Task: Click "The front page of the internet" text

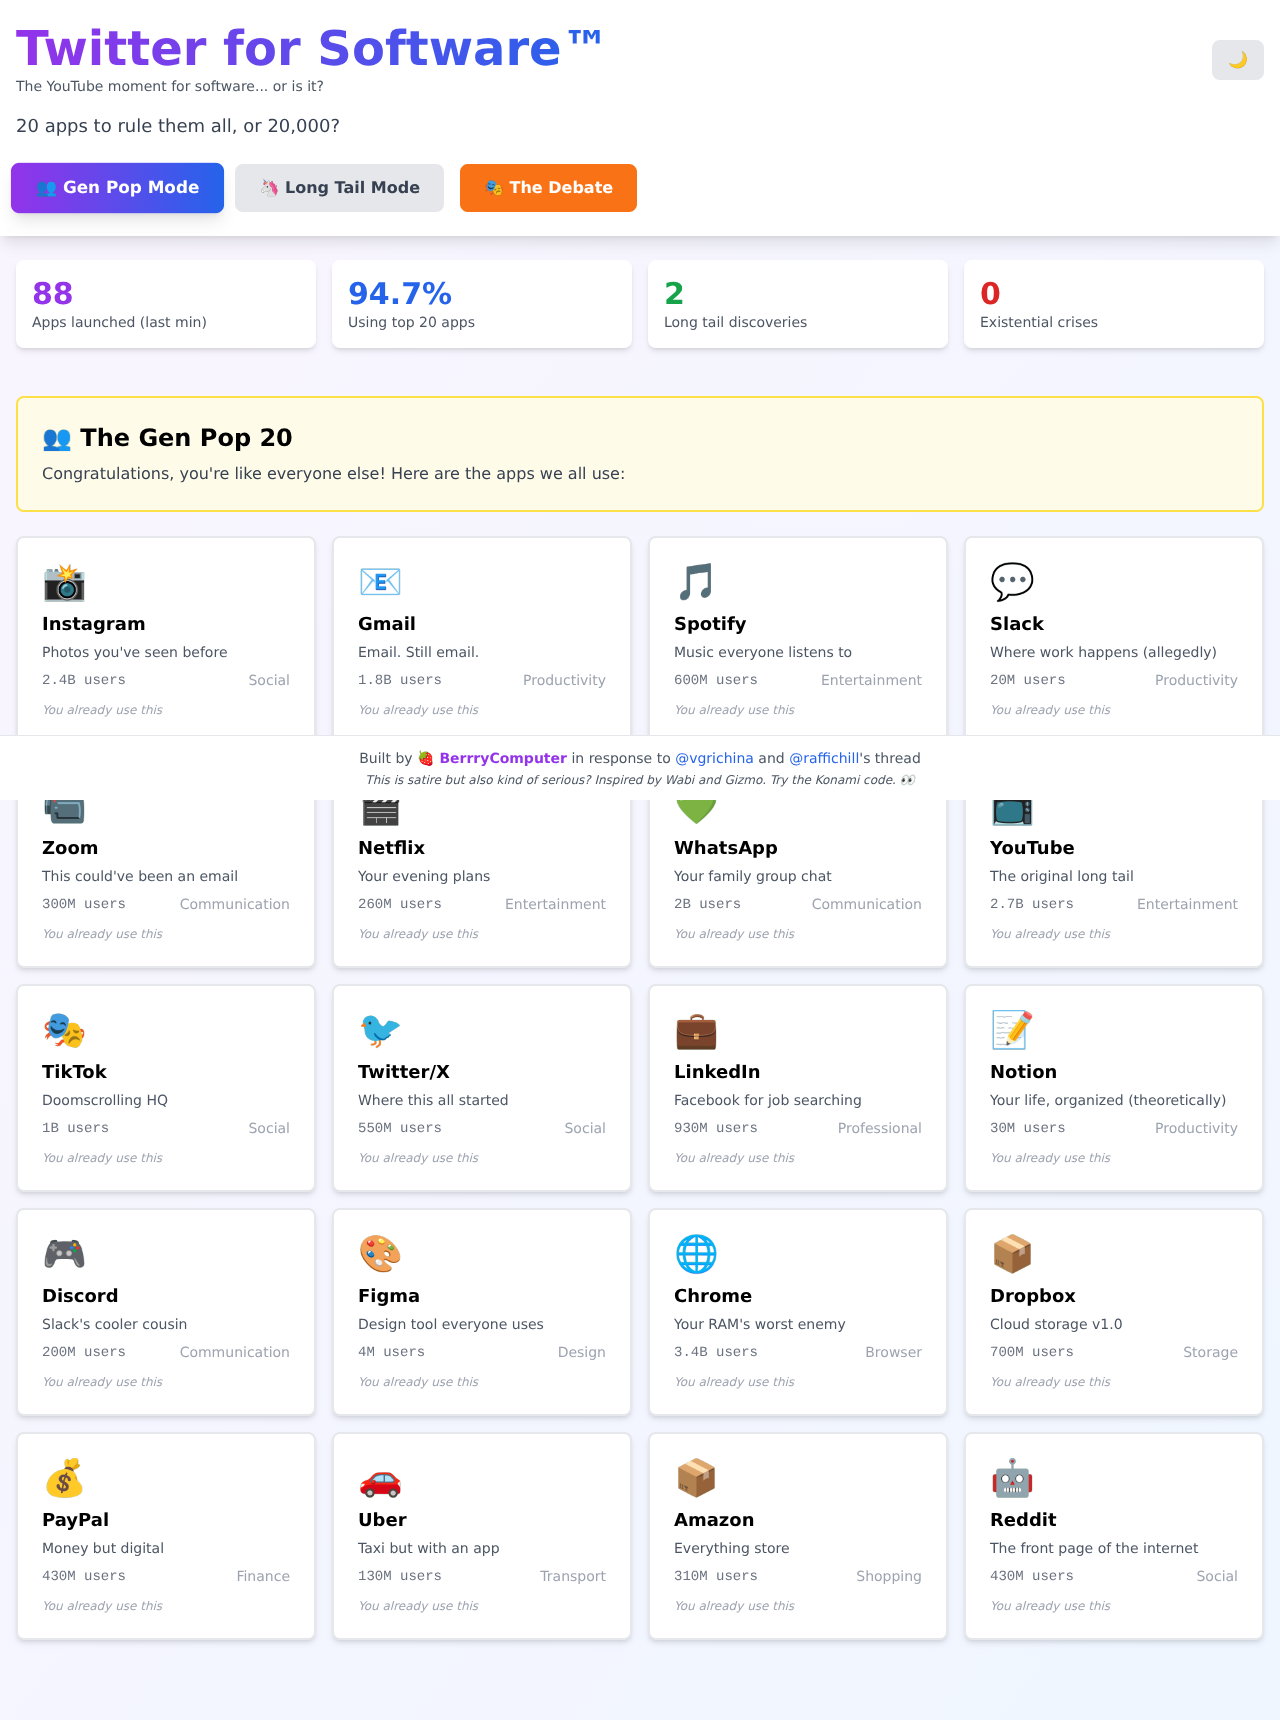Action: tap(1094, 1548)
